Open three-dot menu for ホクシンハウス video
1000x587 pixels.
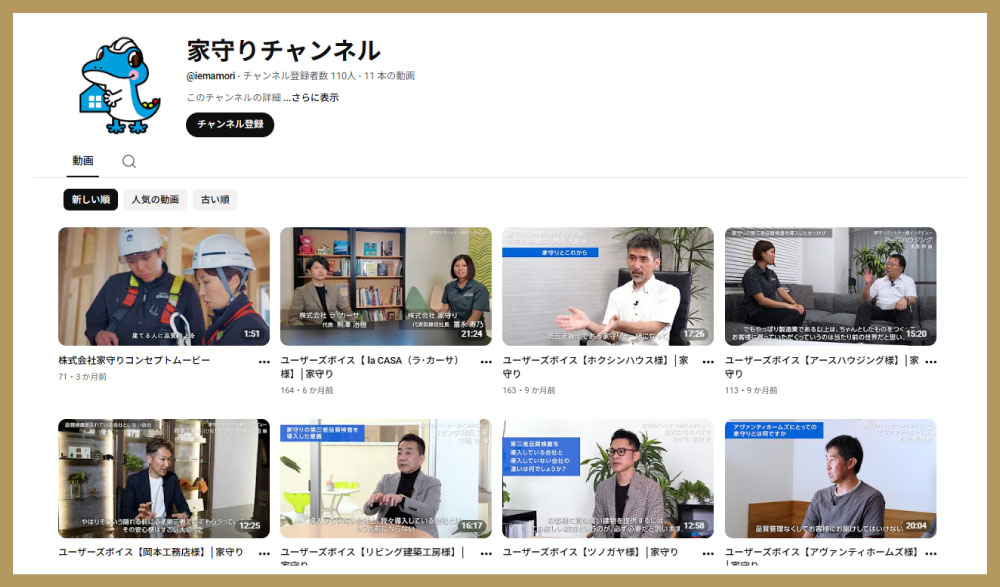[708, 362]
